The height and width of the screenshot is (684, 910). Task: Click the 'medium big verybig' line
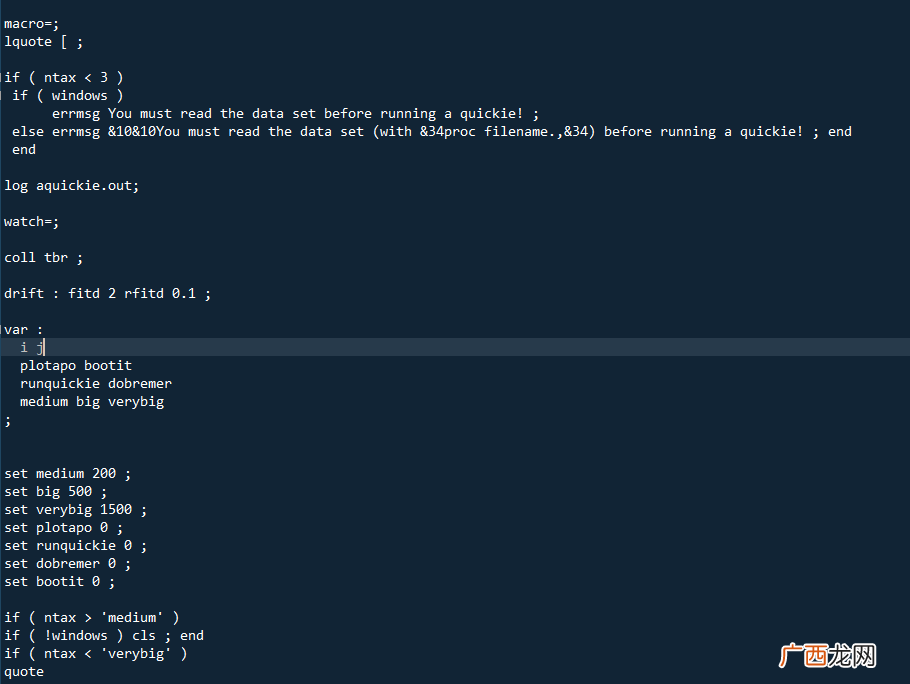[92, 401]
